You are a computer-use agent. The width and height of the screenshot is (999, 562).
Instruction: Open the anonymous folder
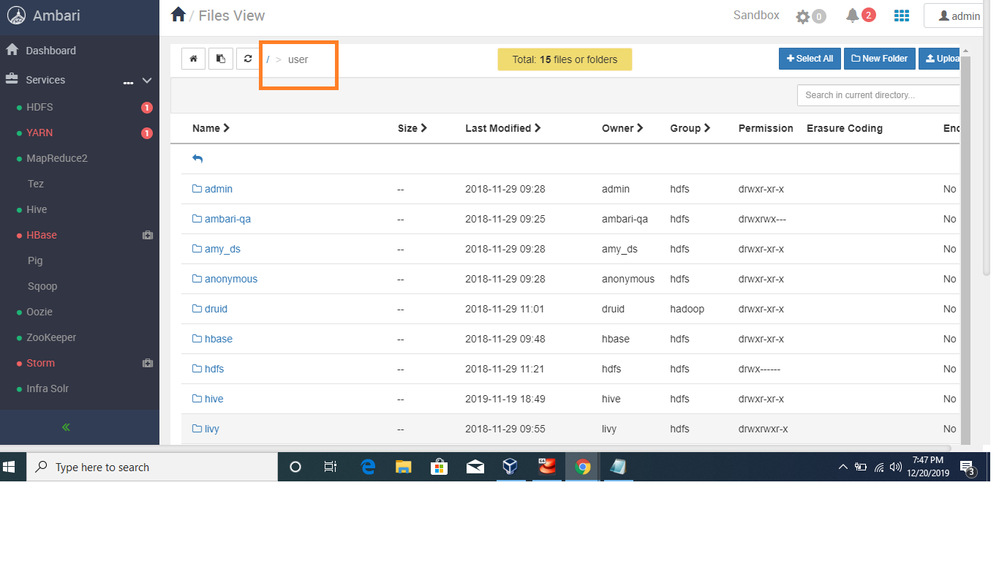pos(224,278)
